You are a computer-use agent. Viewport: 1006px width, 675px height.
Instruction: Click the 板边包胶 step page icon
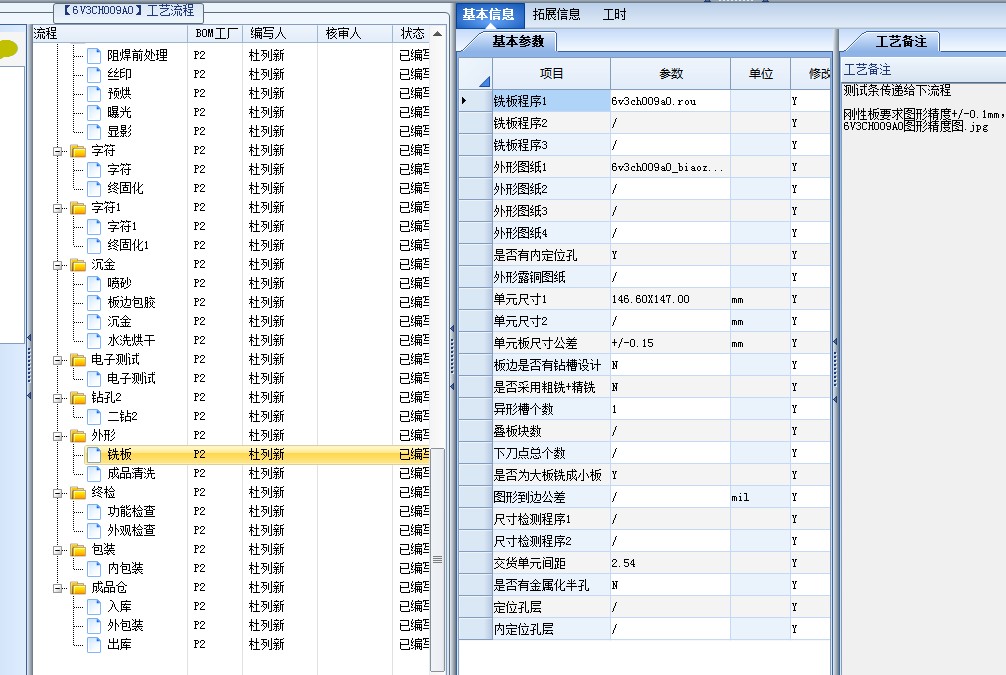tap(94, 302)
